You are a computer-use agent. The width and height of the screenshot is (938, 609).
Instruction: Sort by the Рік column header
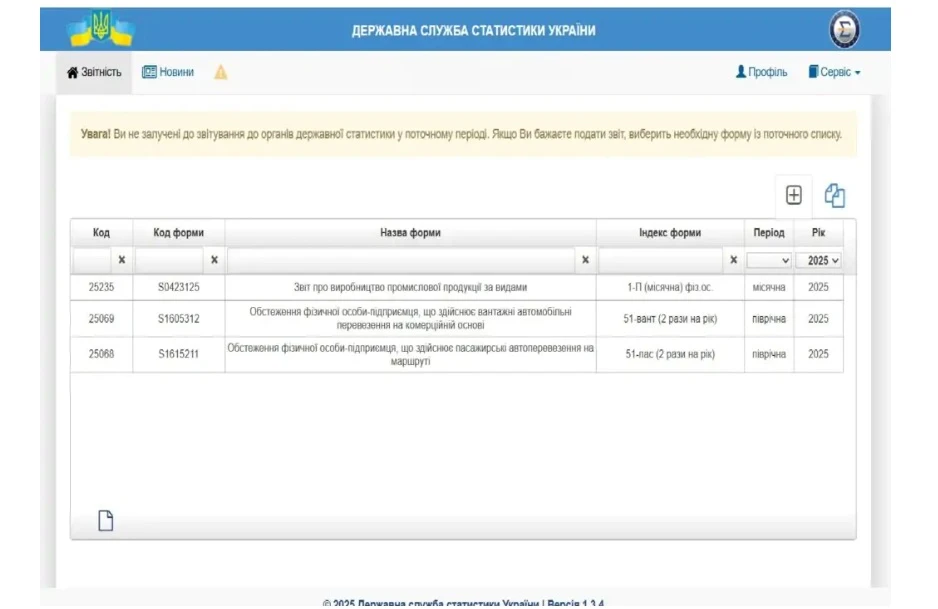click(x=818, y=233)
